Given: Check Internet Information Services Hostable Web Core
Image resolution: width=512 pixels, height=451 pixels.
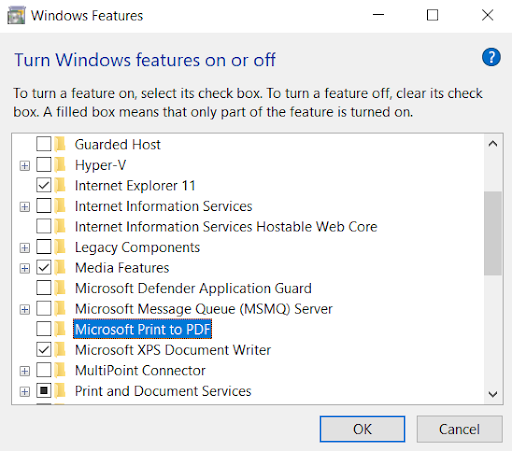Looking at the screenshot, I should [44, 226].
